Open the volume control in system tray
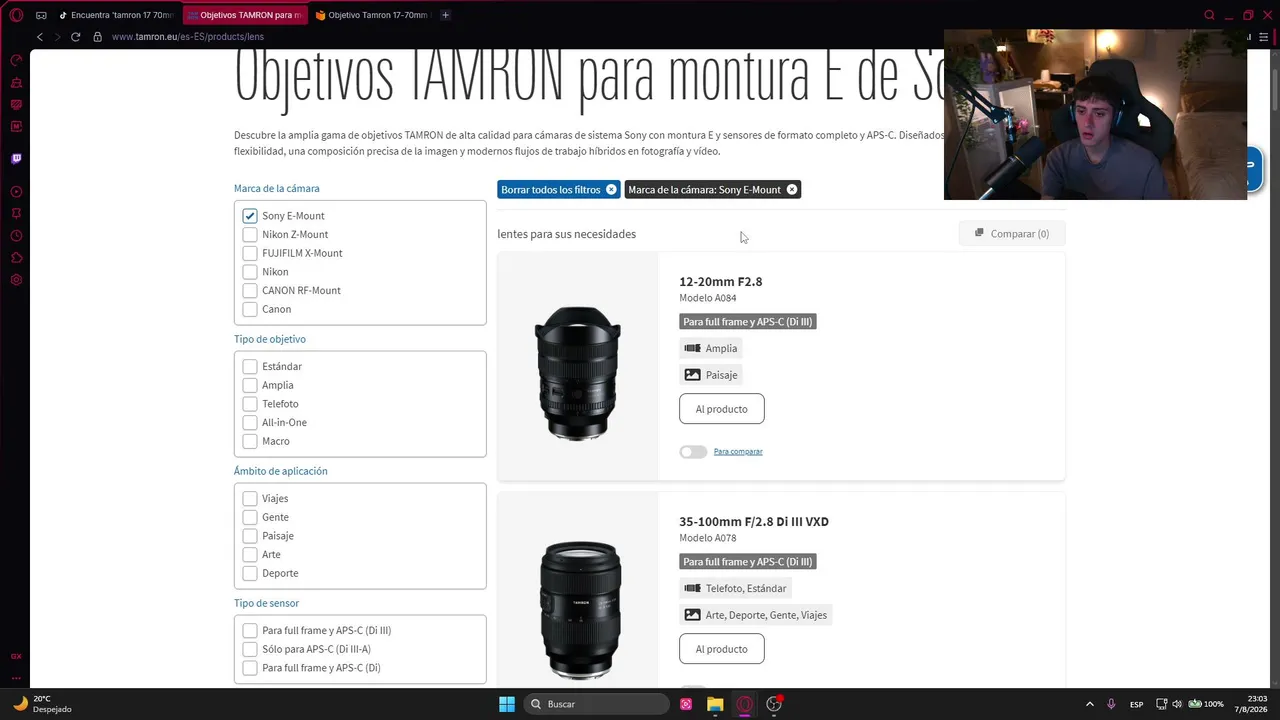The height and width of the screenshot is (720, 1280). (x=1177, y=704)
